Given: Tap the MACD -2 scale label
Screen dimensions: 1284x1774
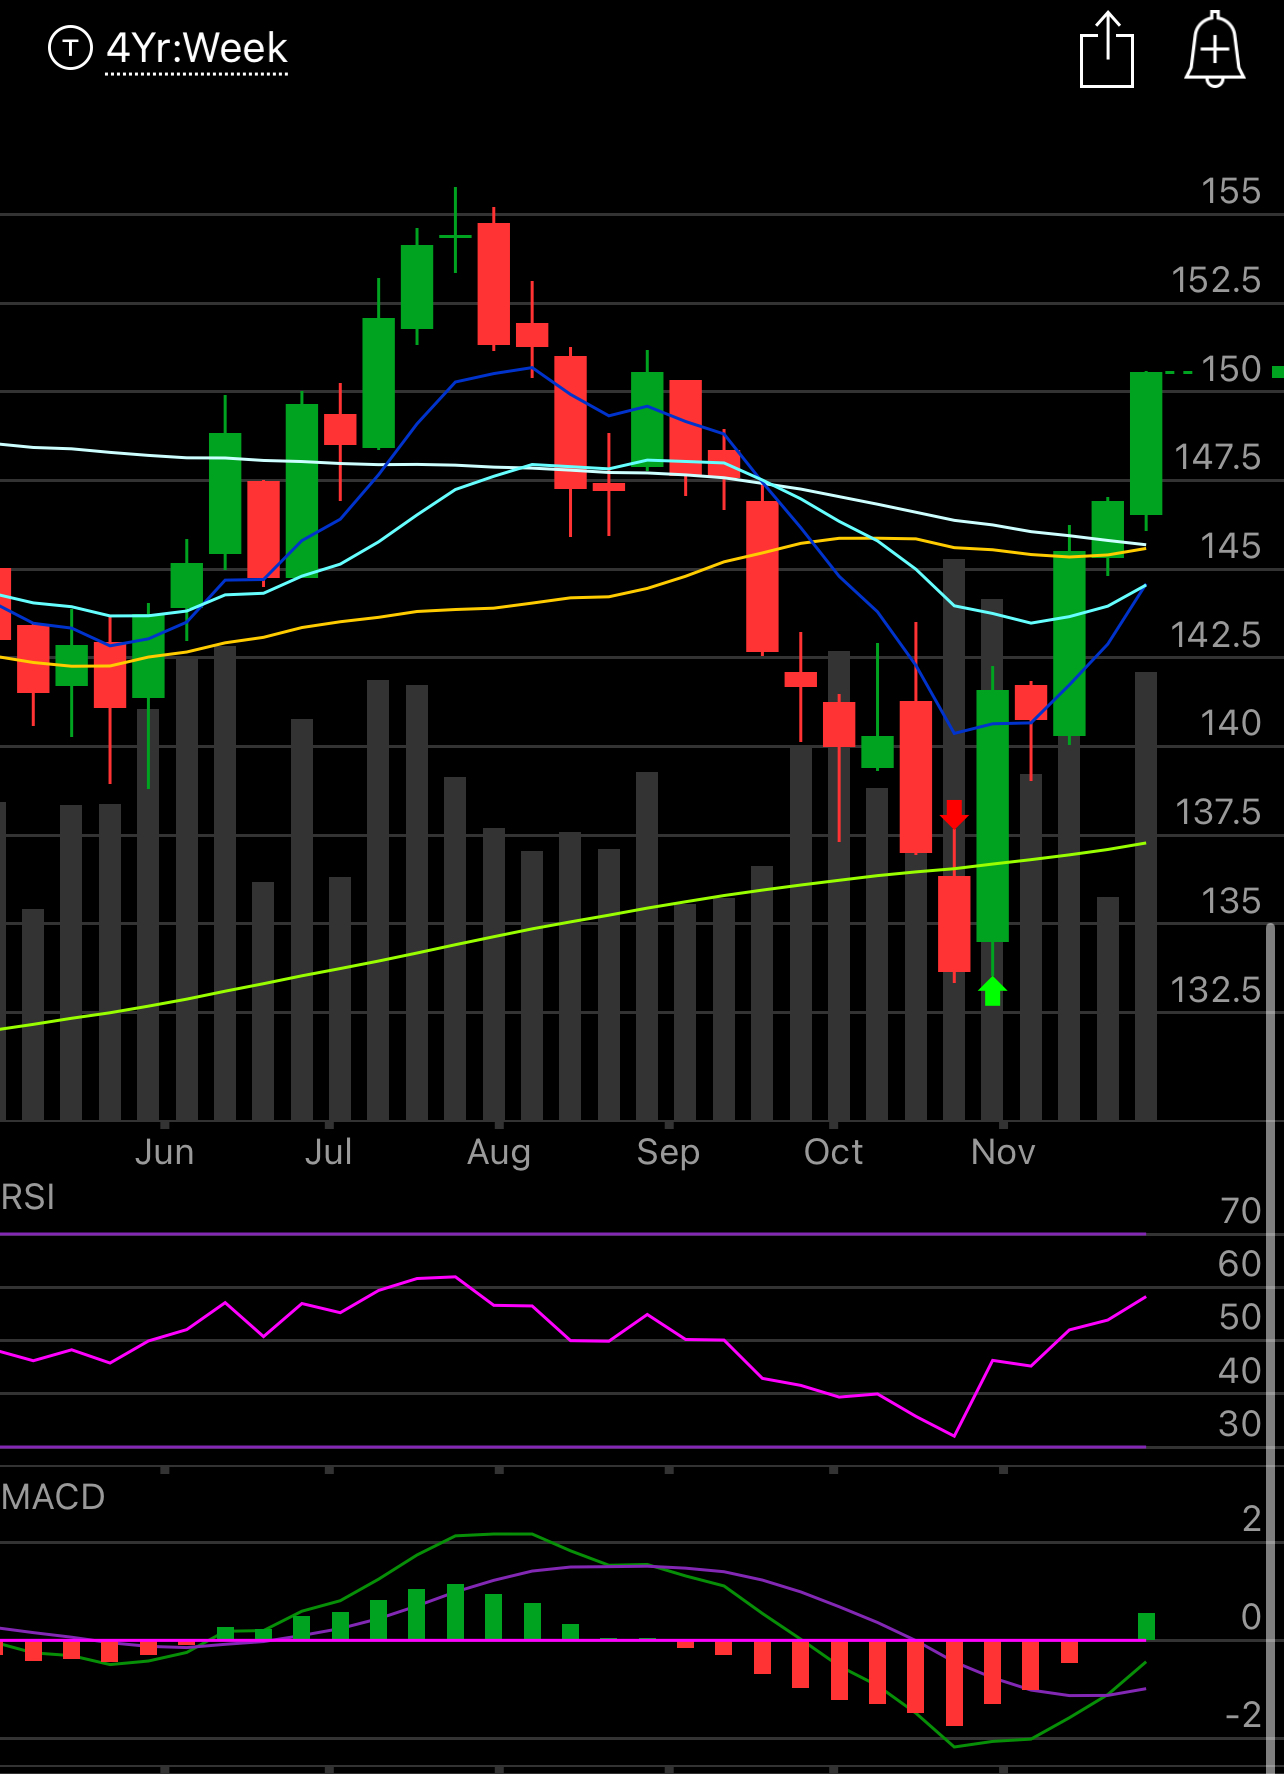Looking at the screenshot, I should [1244, 1715].
